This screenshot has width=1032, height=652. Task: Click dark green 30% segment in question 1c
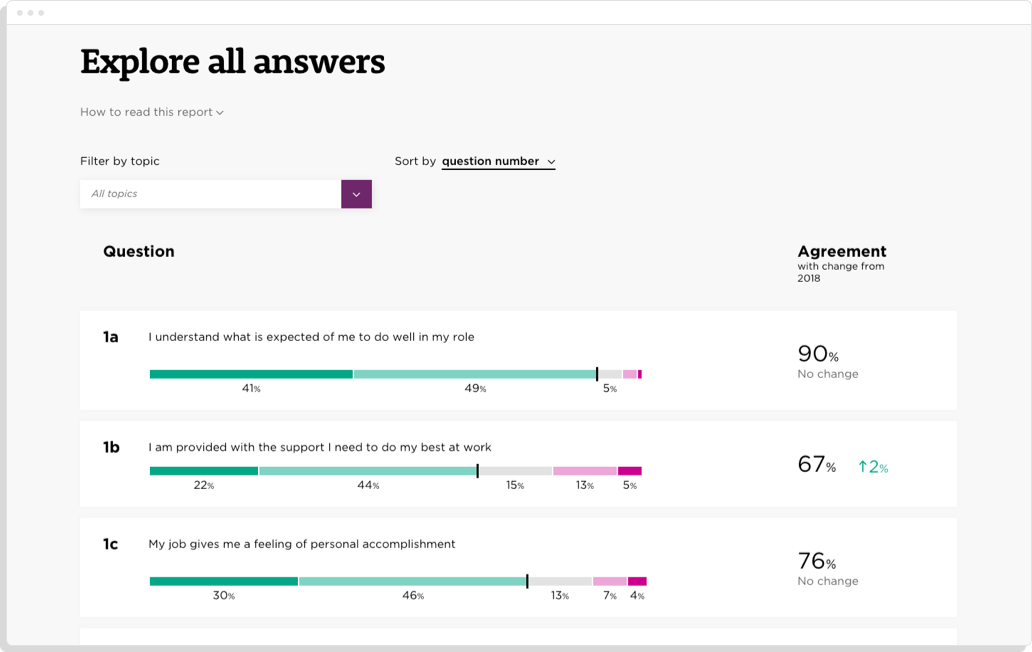(x=224, y=581)
